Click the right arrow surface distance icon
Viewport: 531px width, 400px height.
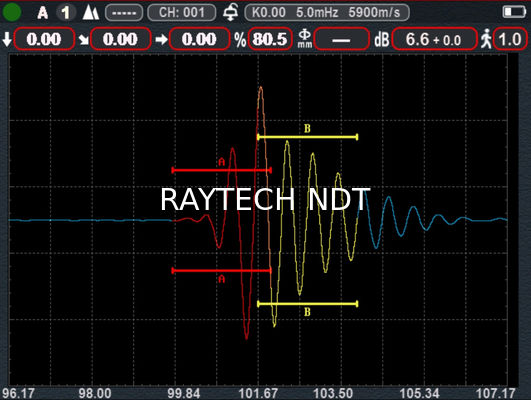click(162, 40)
